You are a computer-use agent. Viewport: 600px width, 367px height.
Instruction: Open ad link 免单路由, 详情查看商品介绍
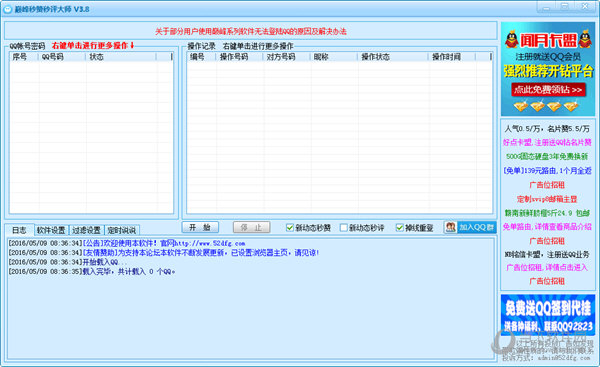coord(547,227)
